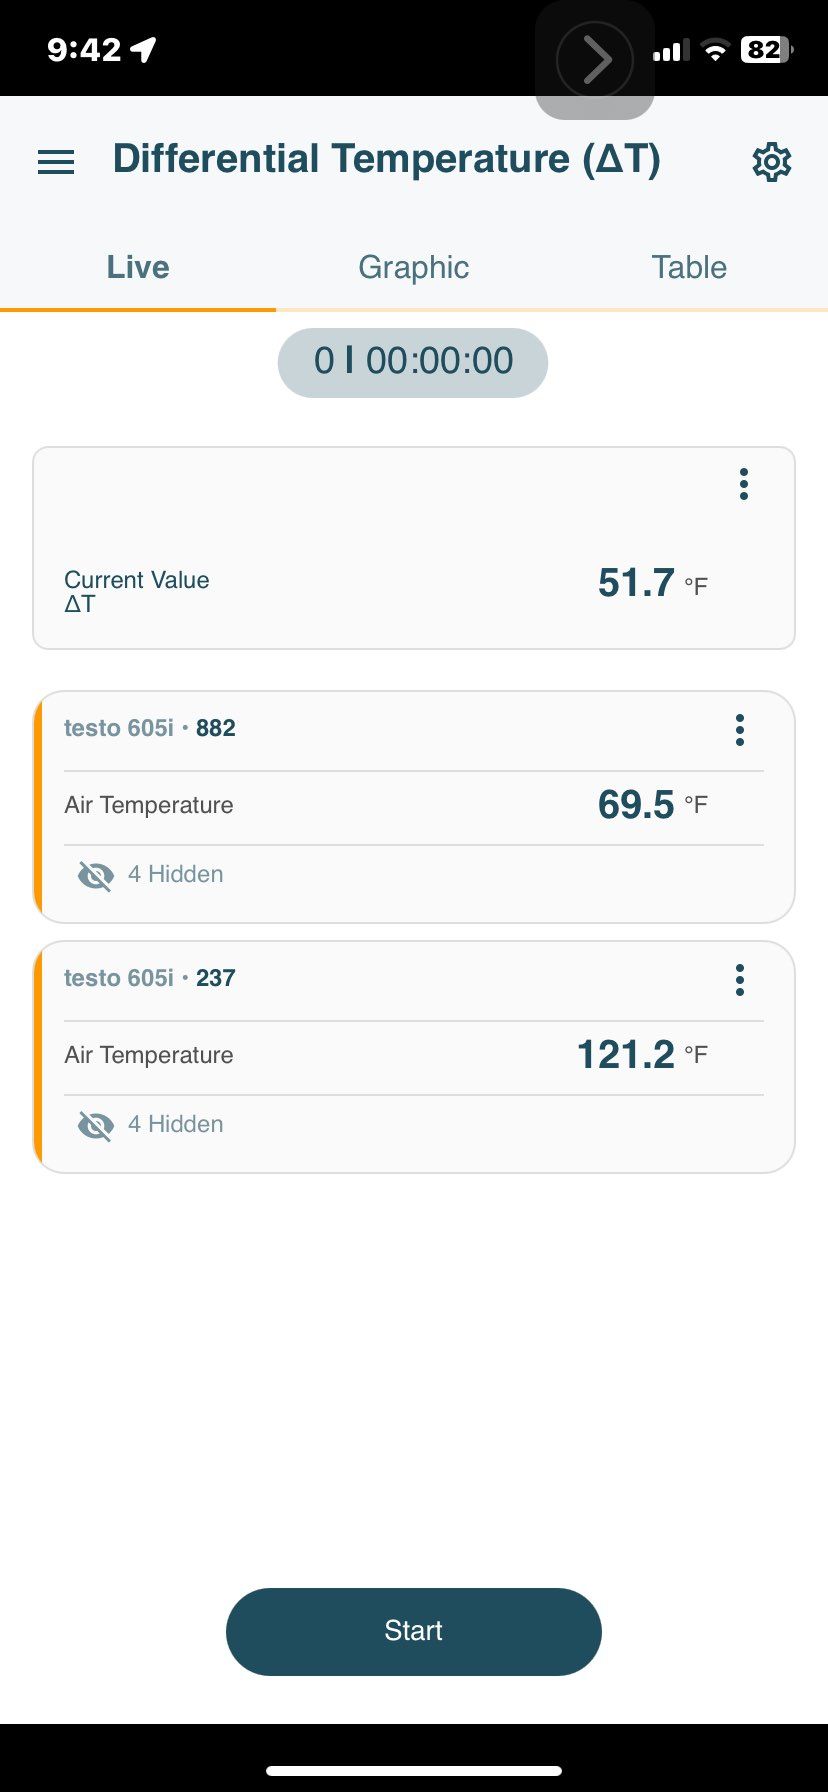
Task: Open the hamburger navigation menu
Action: [56, 162]
